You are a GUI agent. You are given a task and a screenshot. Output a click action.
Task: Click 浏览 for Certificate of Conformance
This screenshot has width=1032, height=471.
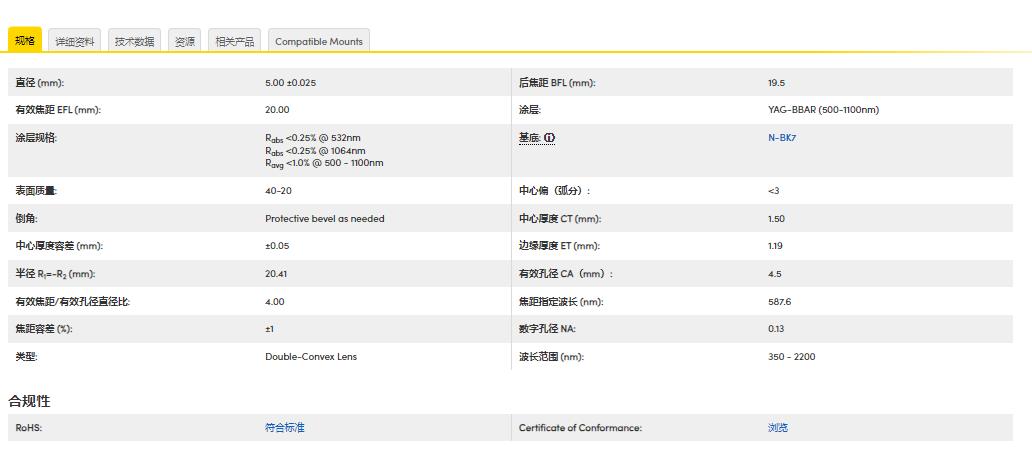[x=777, y=428]
